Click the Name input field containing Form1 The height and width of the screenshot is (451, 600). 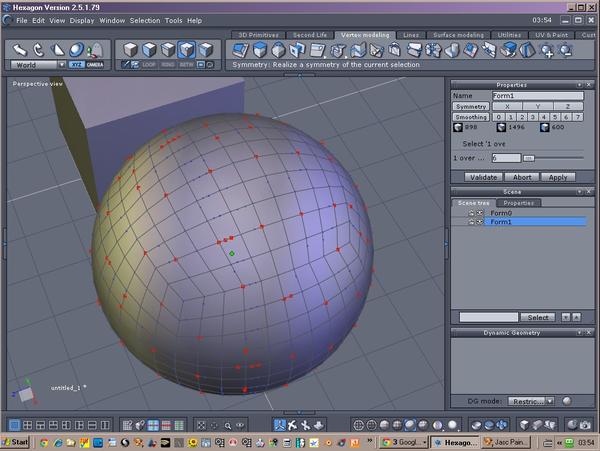coord(536,95)
